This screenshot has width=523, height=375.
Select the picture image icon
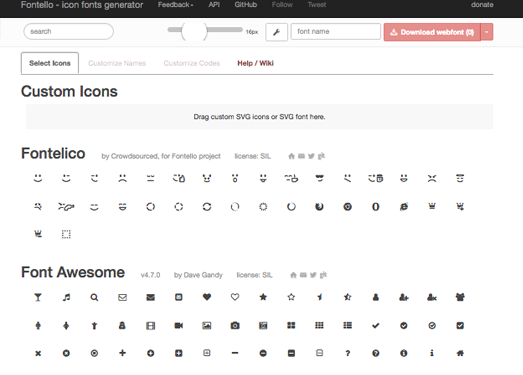[207, 326]
